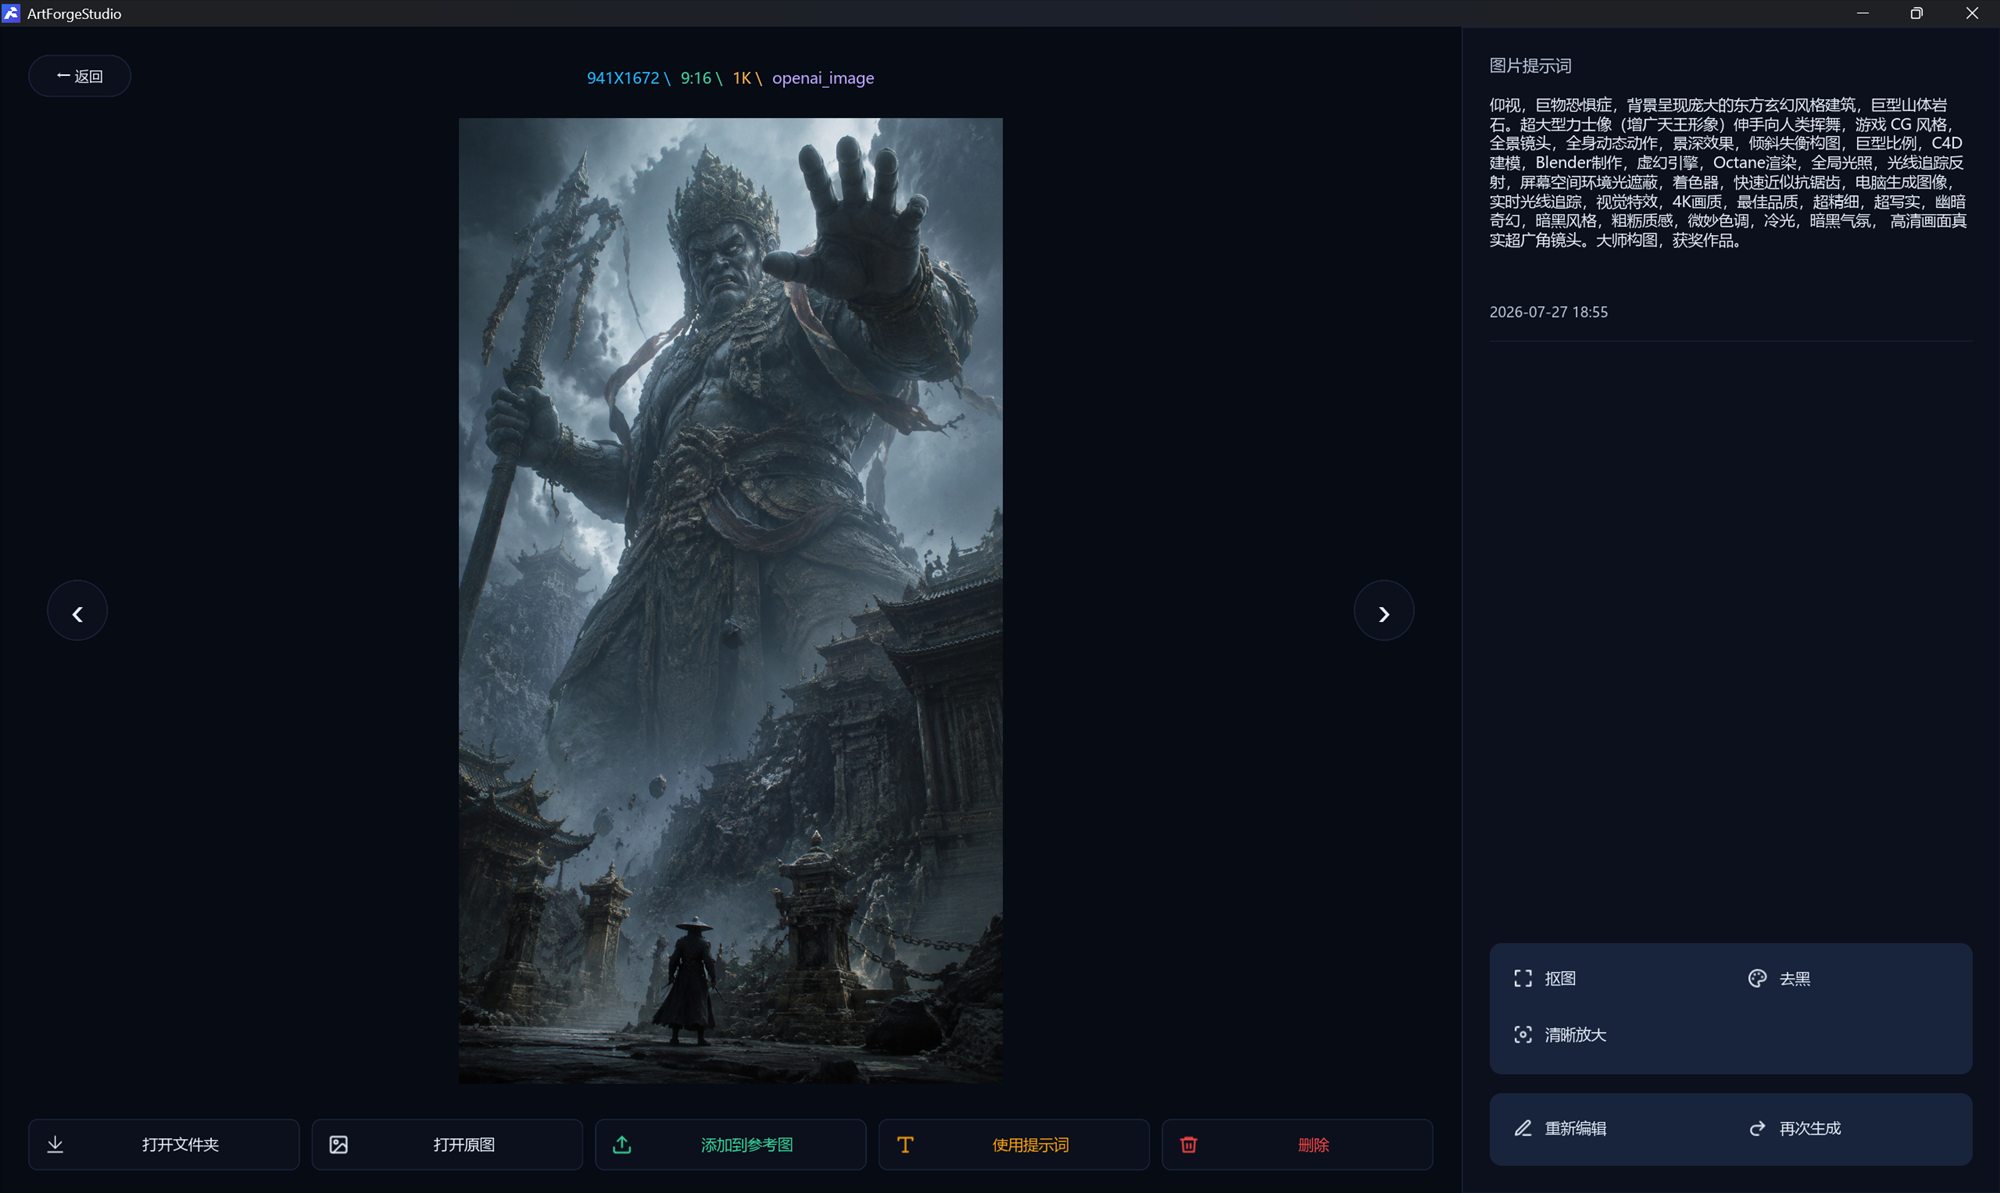This screenshot has height=1193, width=2000.
Task: Restore down the ArtForgeStudio window
Action: 1916,13
